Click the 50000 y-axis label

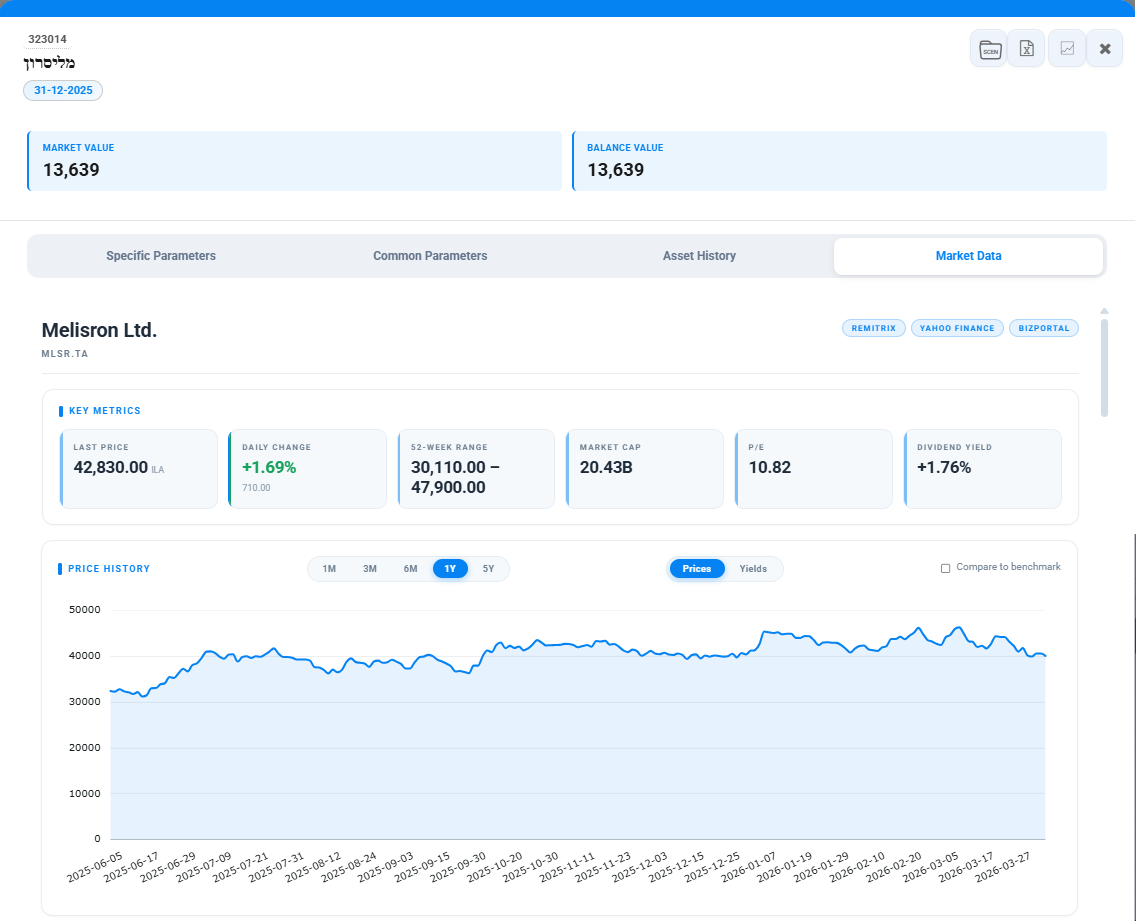click(85, 609)
